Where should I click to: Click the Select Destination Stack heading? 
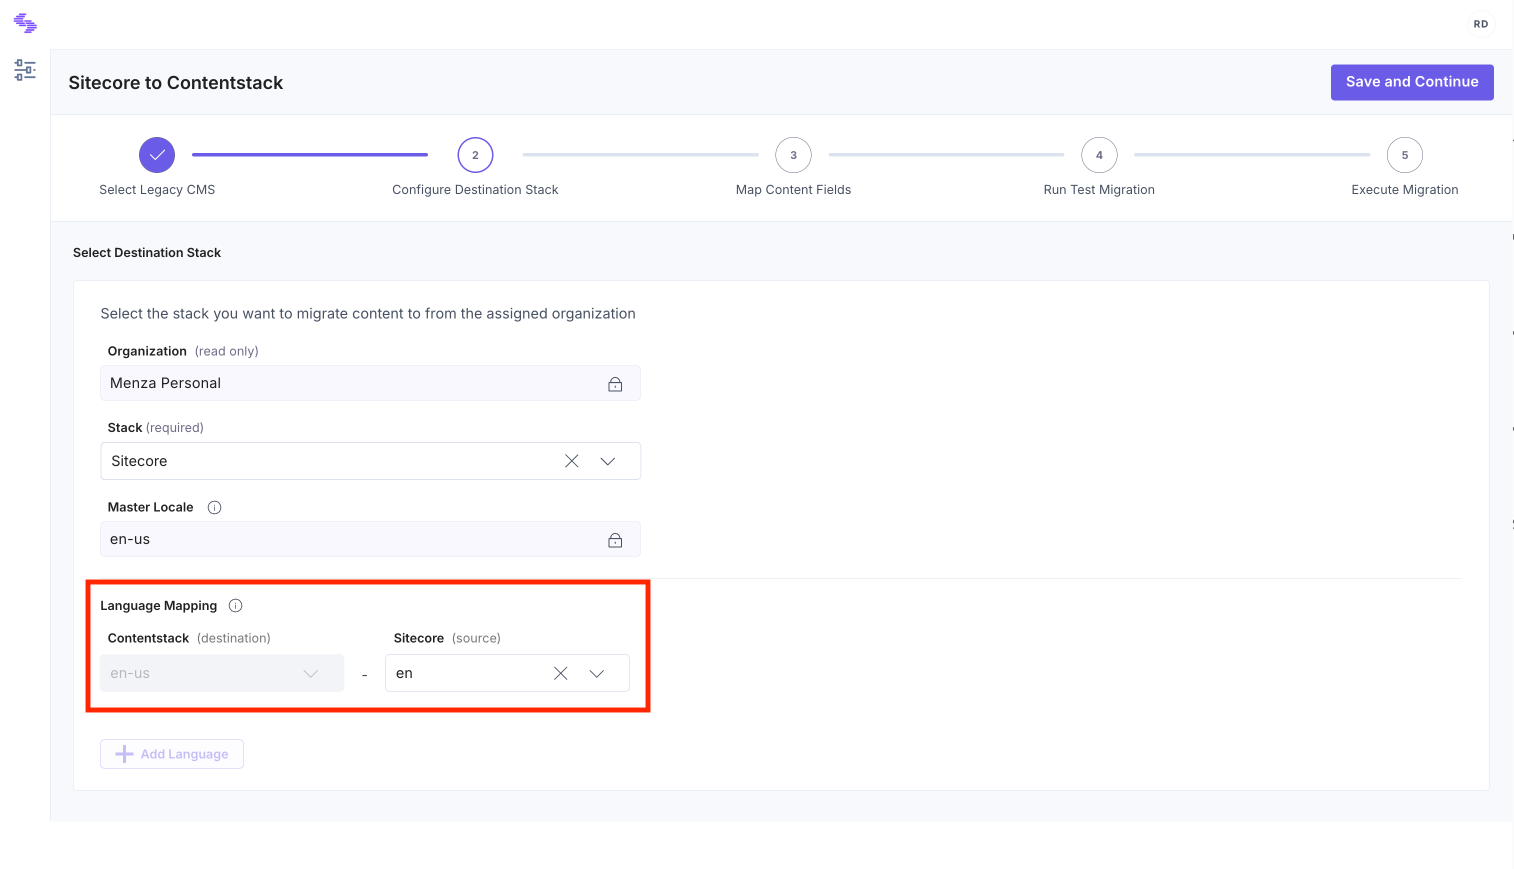point(147,253)
